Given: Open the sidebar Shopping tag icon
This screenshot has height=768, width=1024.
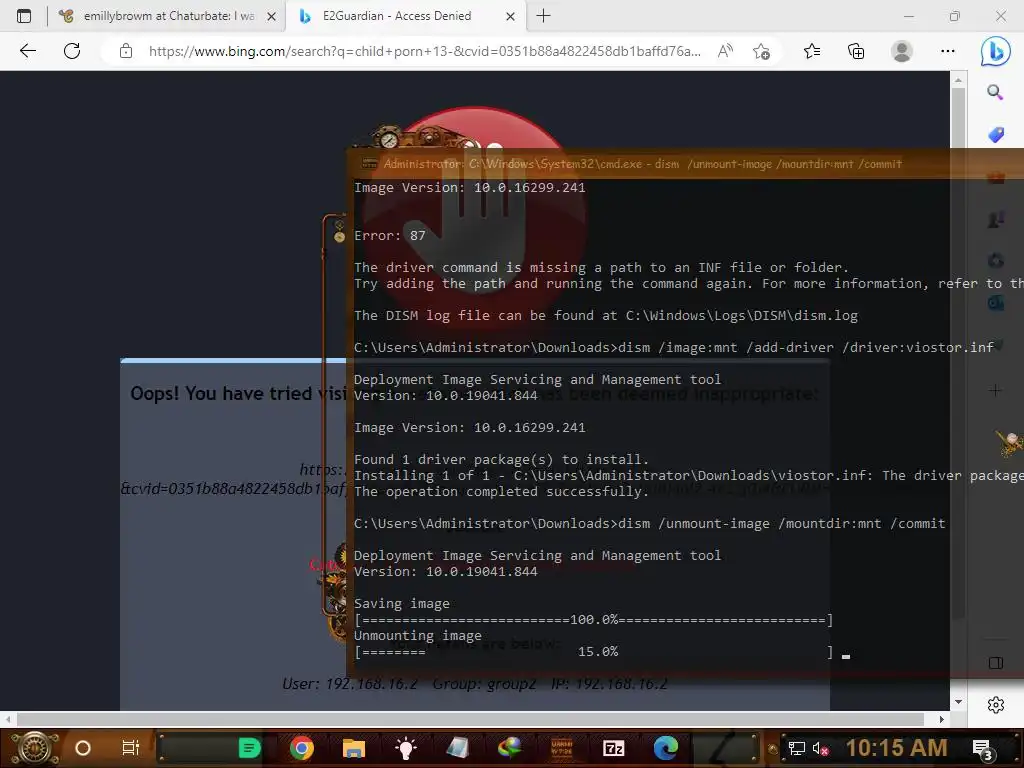Looking at the screenshot, I should [995, 135].
